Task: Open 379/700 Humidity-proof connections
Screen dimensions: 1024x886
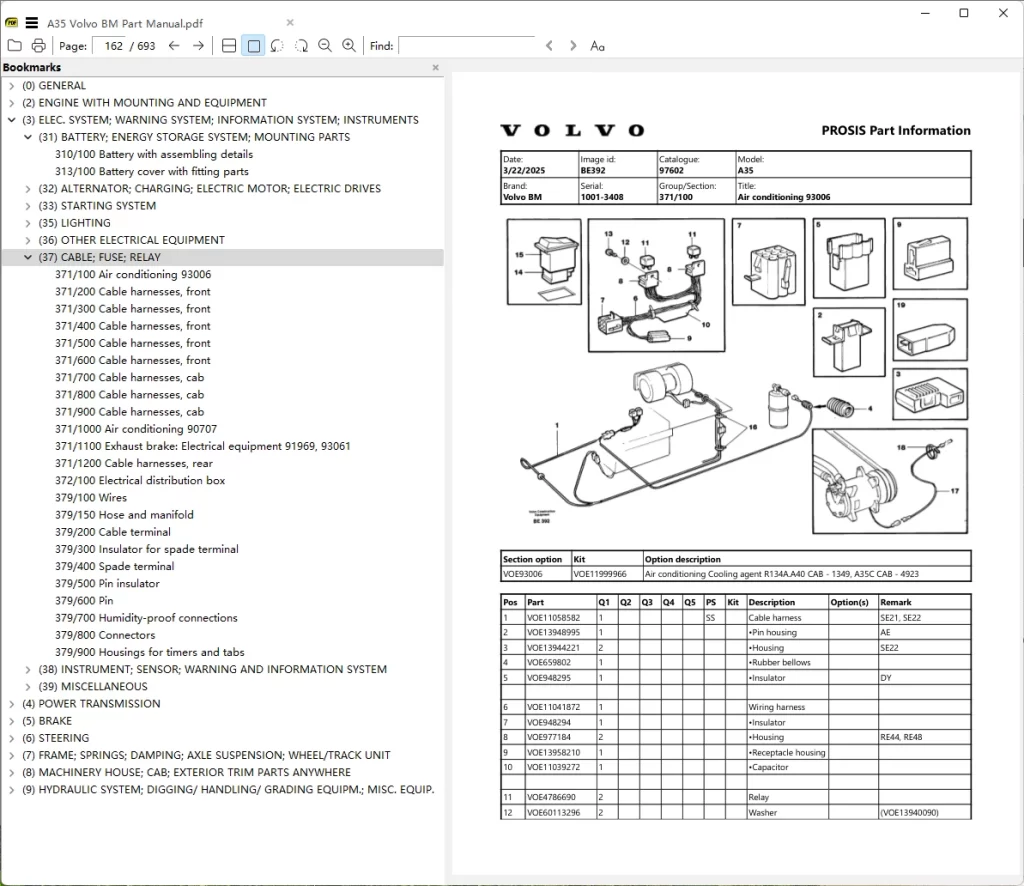Action: tap(146, 618)
